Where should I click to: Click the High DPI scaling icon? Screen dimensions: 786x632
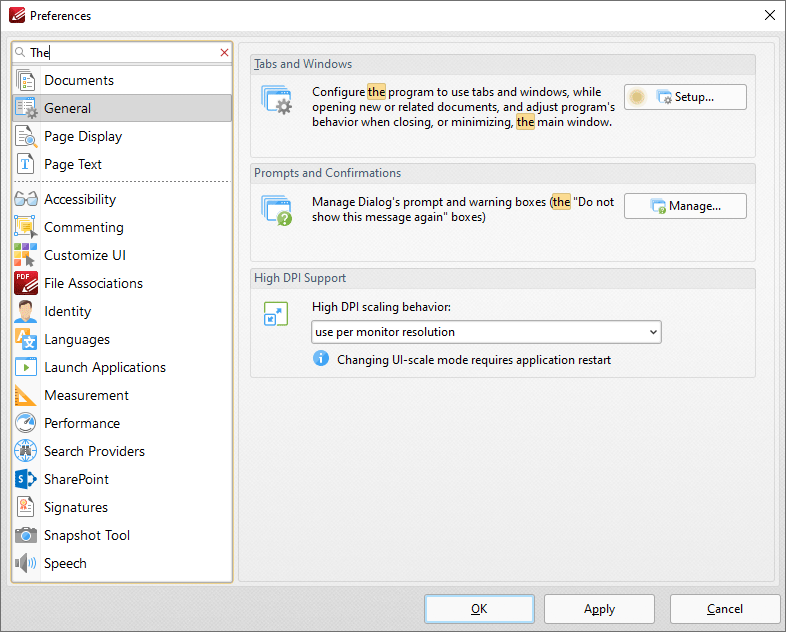(276, 314)
